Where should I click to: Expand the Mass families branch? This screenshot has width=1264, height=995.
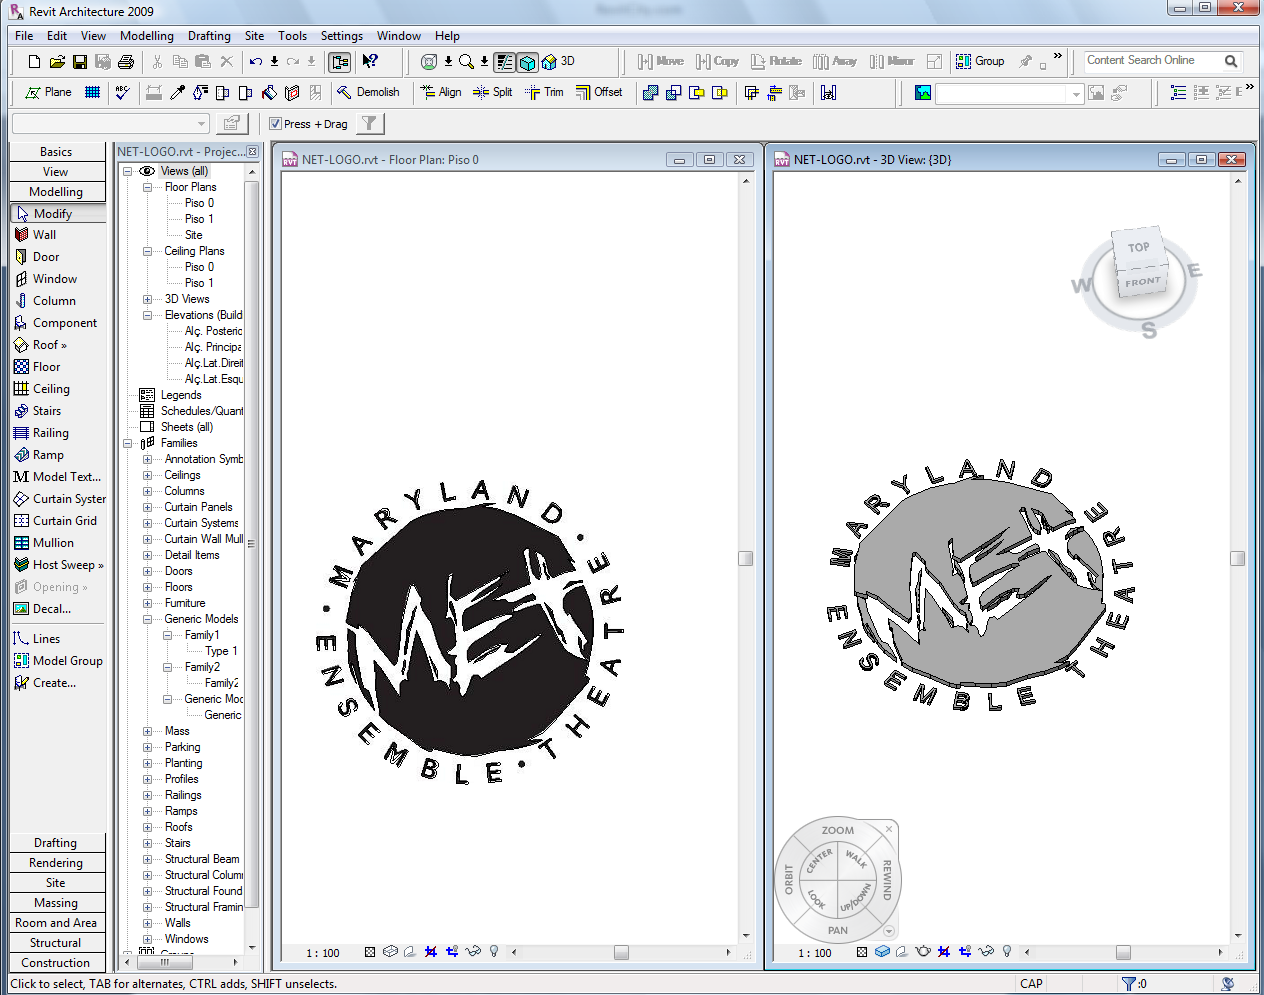pyautogui.click(x=148, y=730)
